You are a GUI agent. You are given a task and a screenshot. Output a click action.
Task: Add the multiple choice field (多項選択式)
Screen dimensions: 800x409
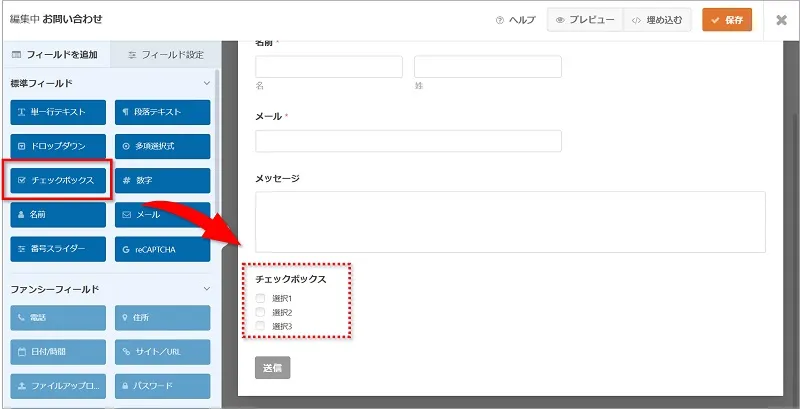tap(162, 146)
